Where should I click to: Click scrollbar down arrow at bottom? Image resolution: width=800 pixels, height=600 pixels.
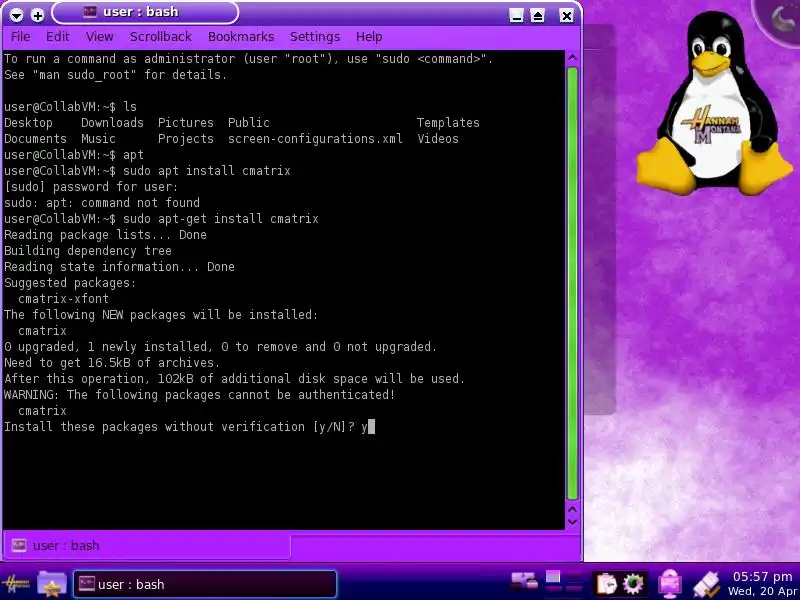tap(572, 522)
